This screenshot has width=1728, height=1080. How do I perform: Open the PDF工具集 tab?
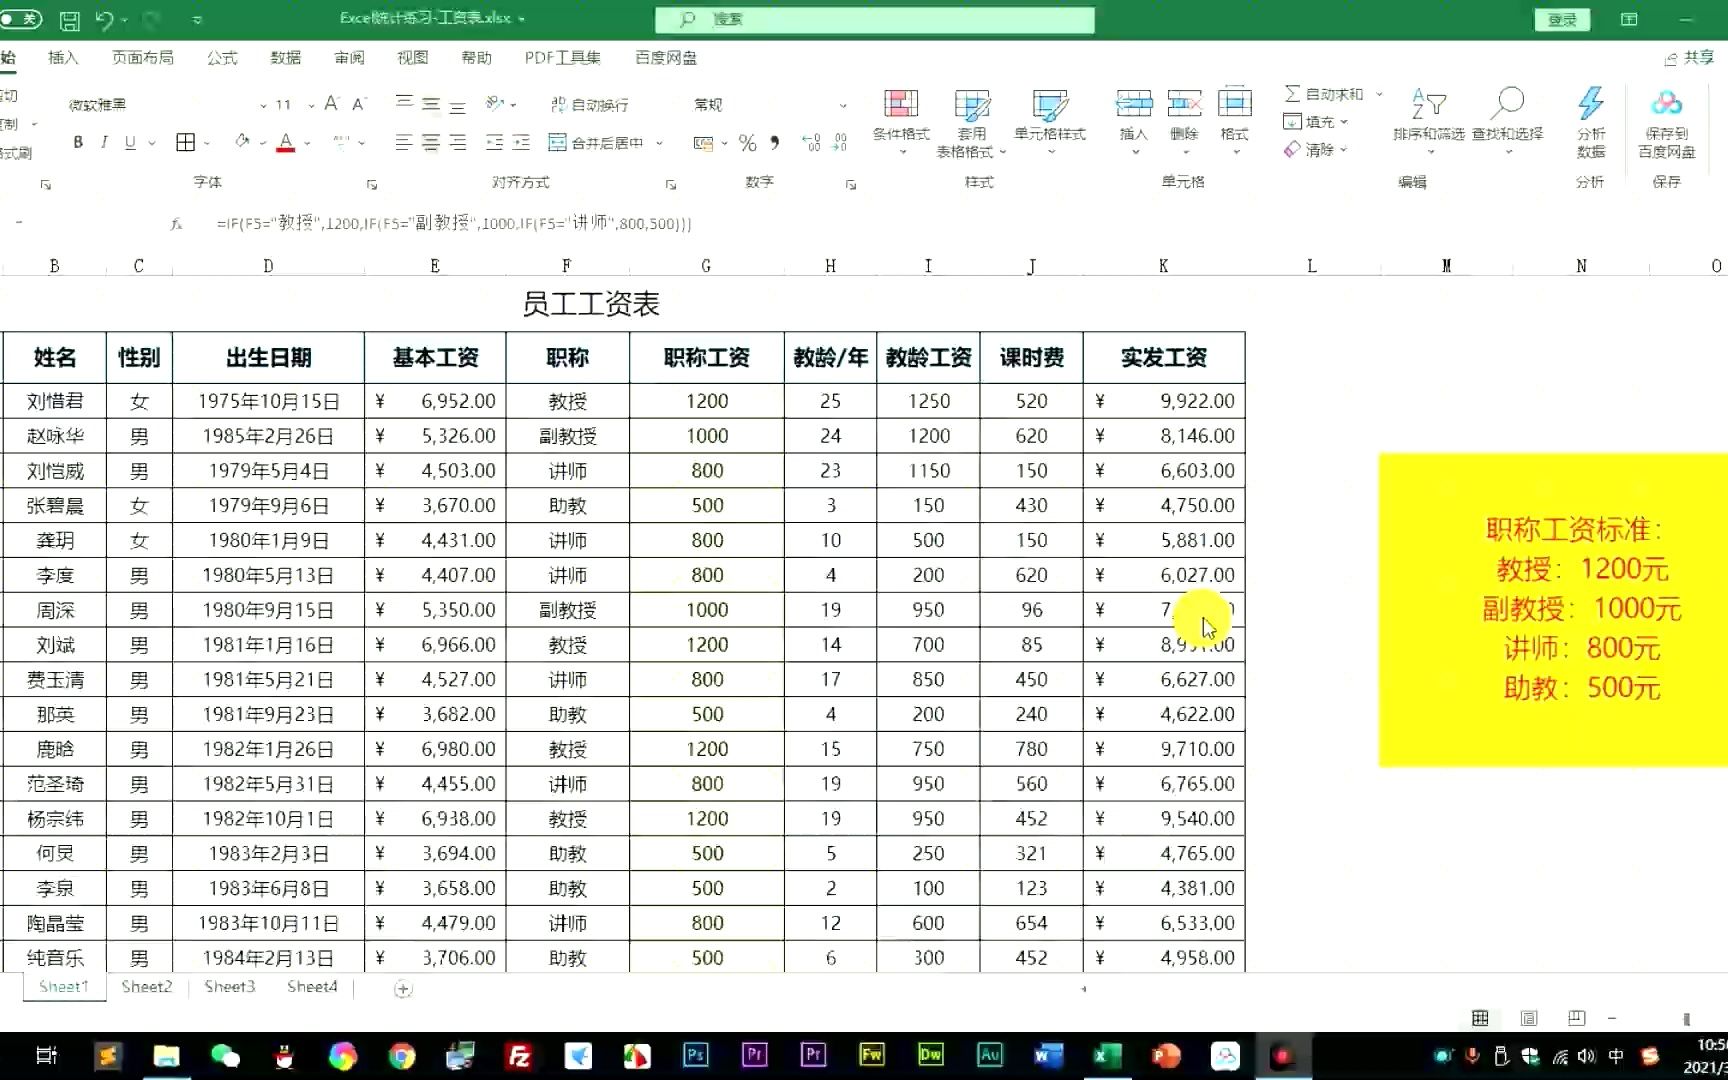pos(562,58)
